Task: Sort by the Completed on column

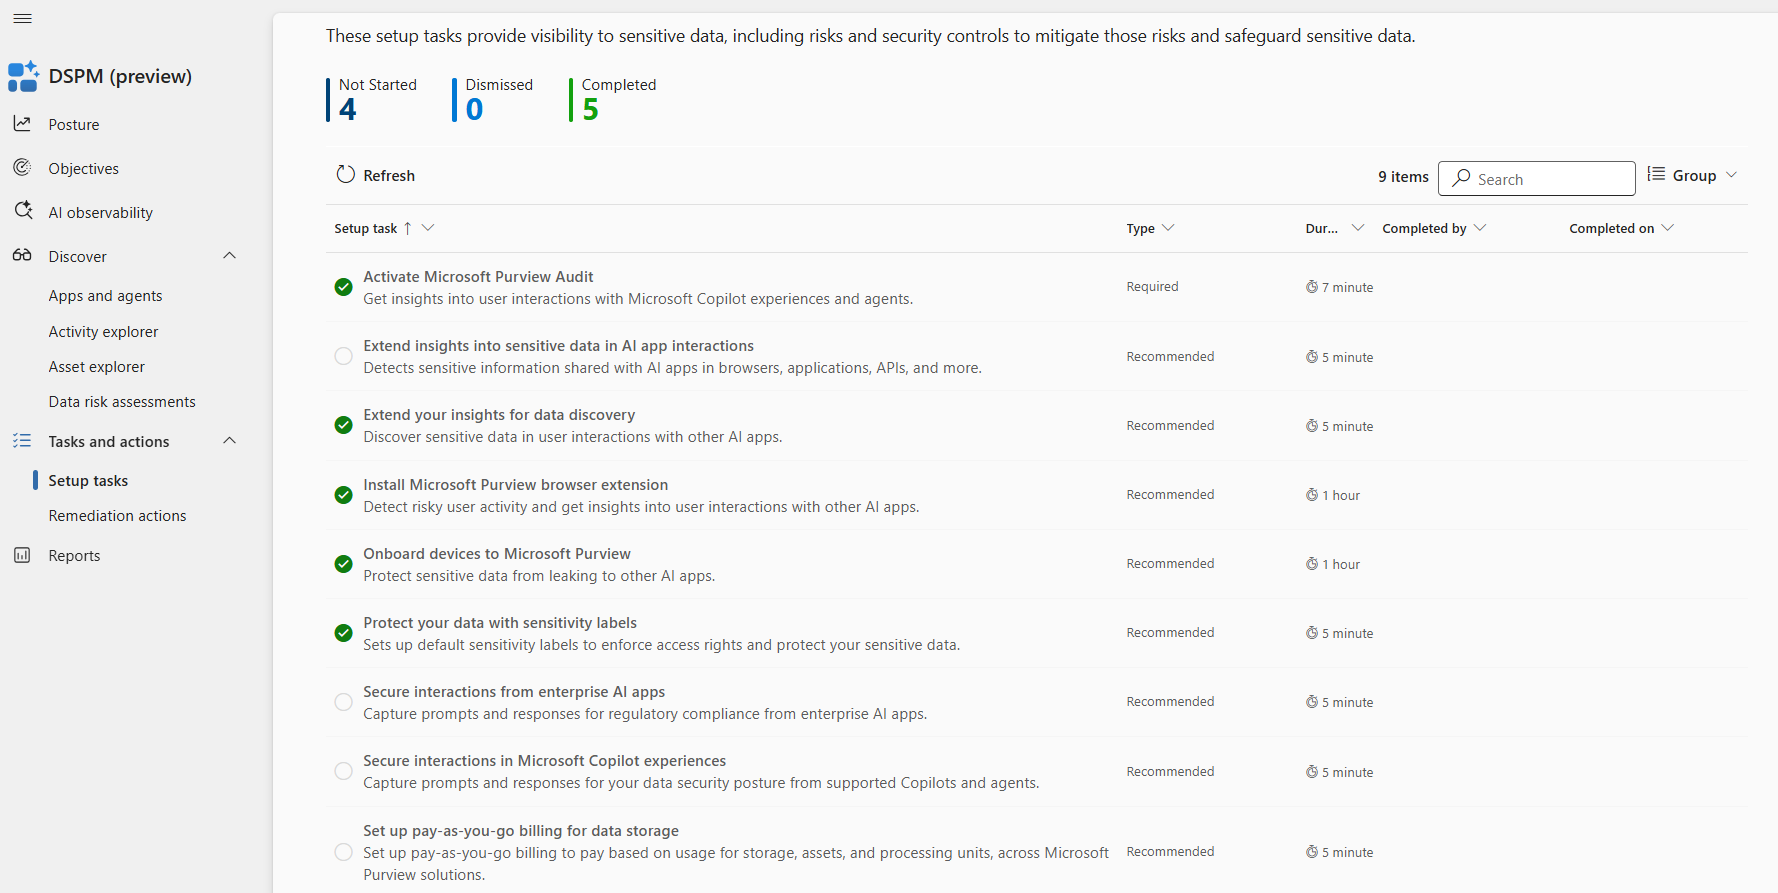Action: click(x=1611, y=229)
